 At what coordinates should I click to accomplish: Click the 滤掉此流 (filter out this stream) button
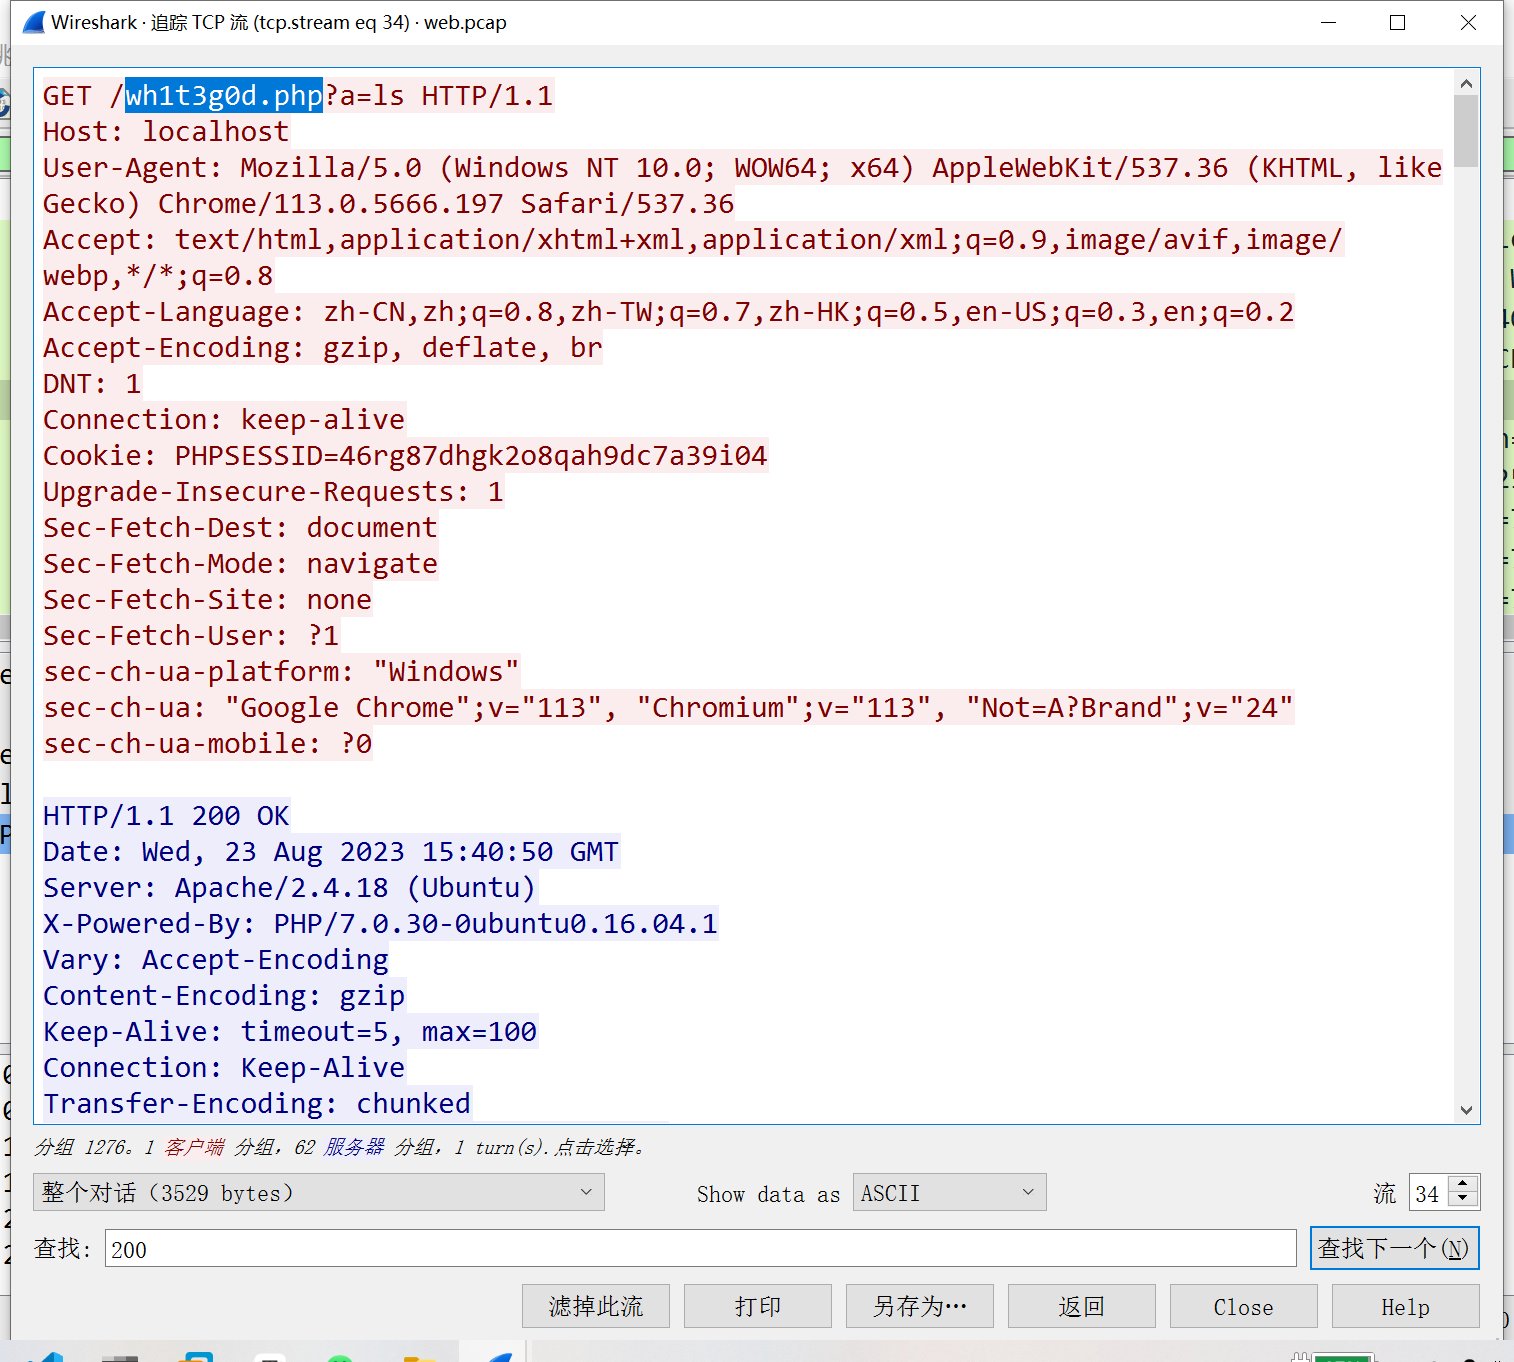[x=596, y=1306]
